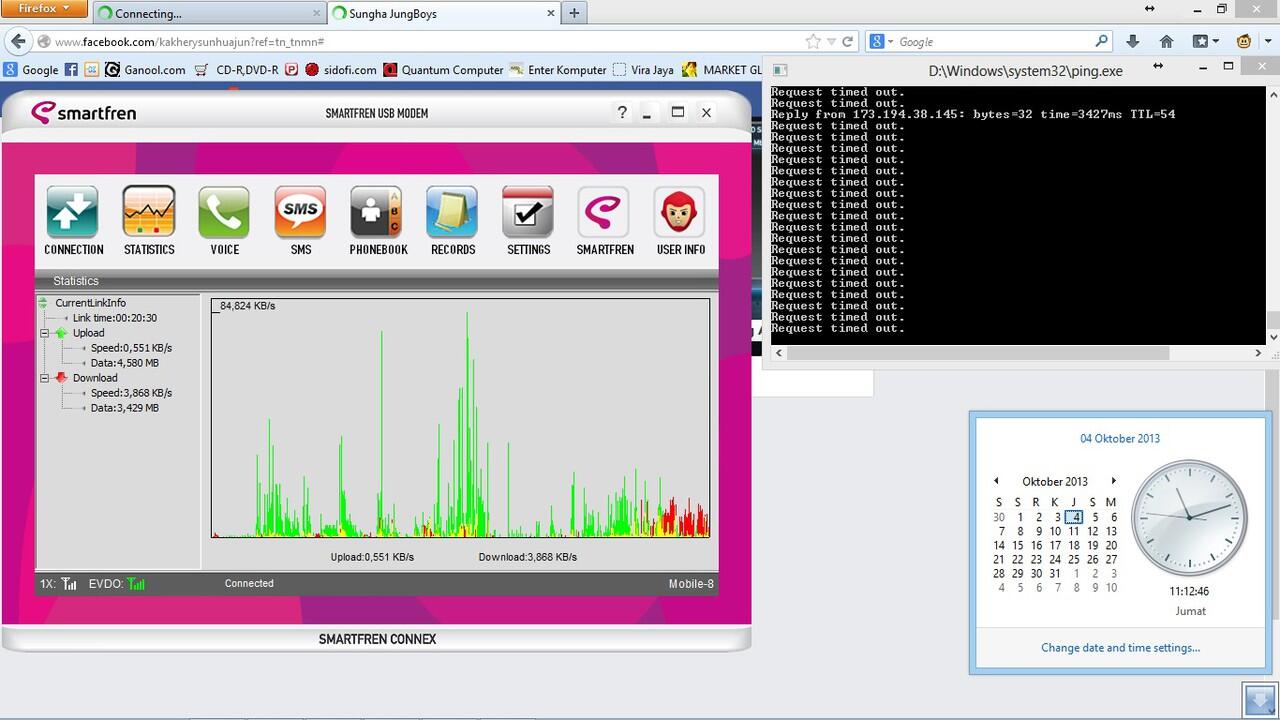This screenshot has height=720, width=1280.
Task: Open the Firefox downloads arrow icon
Action: [1133, 42]
